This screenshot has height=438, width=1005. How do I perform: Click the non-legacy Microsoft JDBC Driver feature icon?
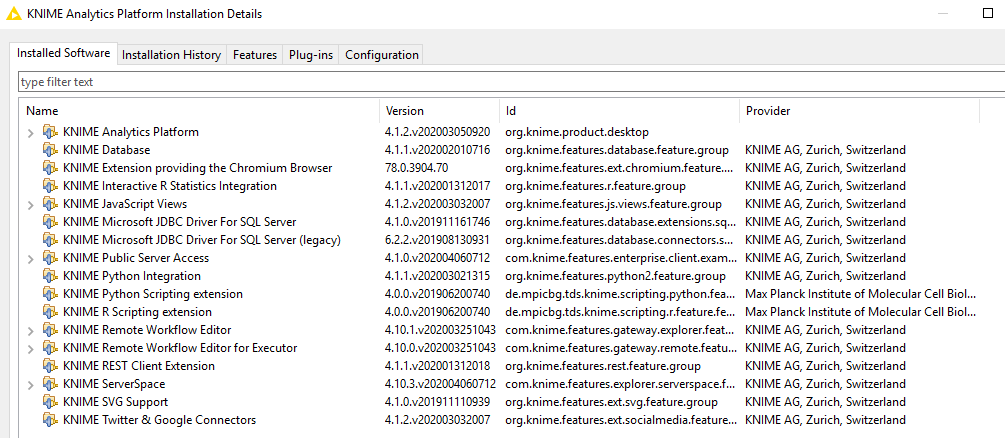point(50,222)
